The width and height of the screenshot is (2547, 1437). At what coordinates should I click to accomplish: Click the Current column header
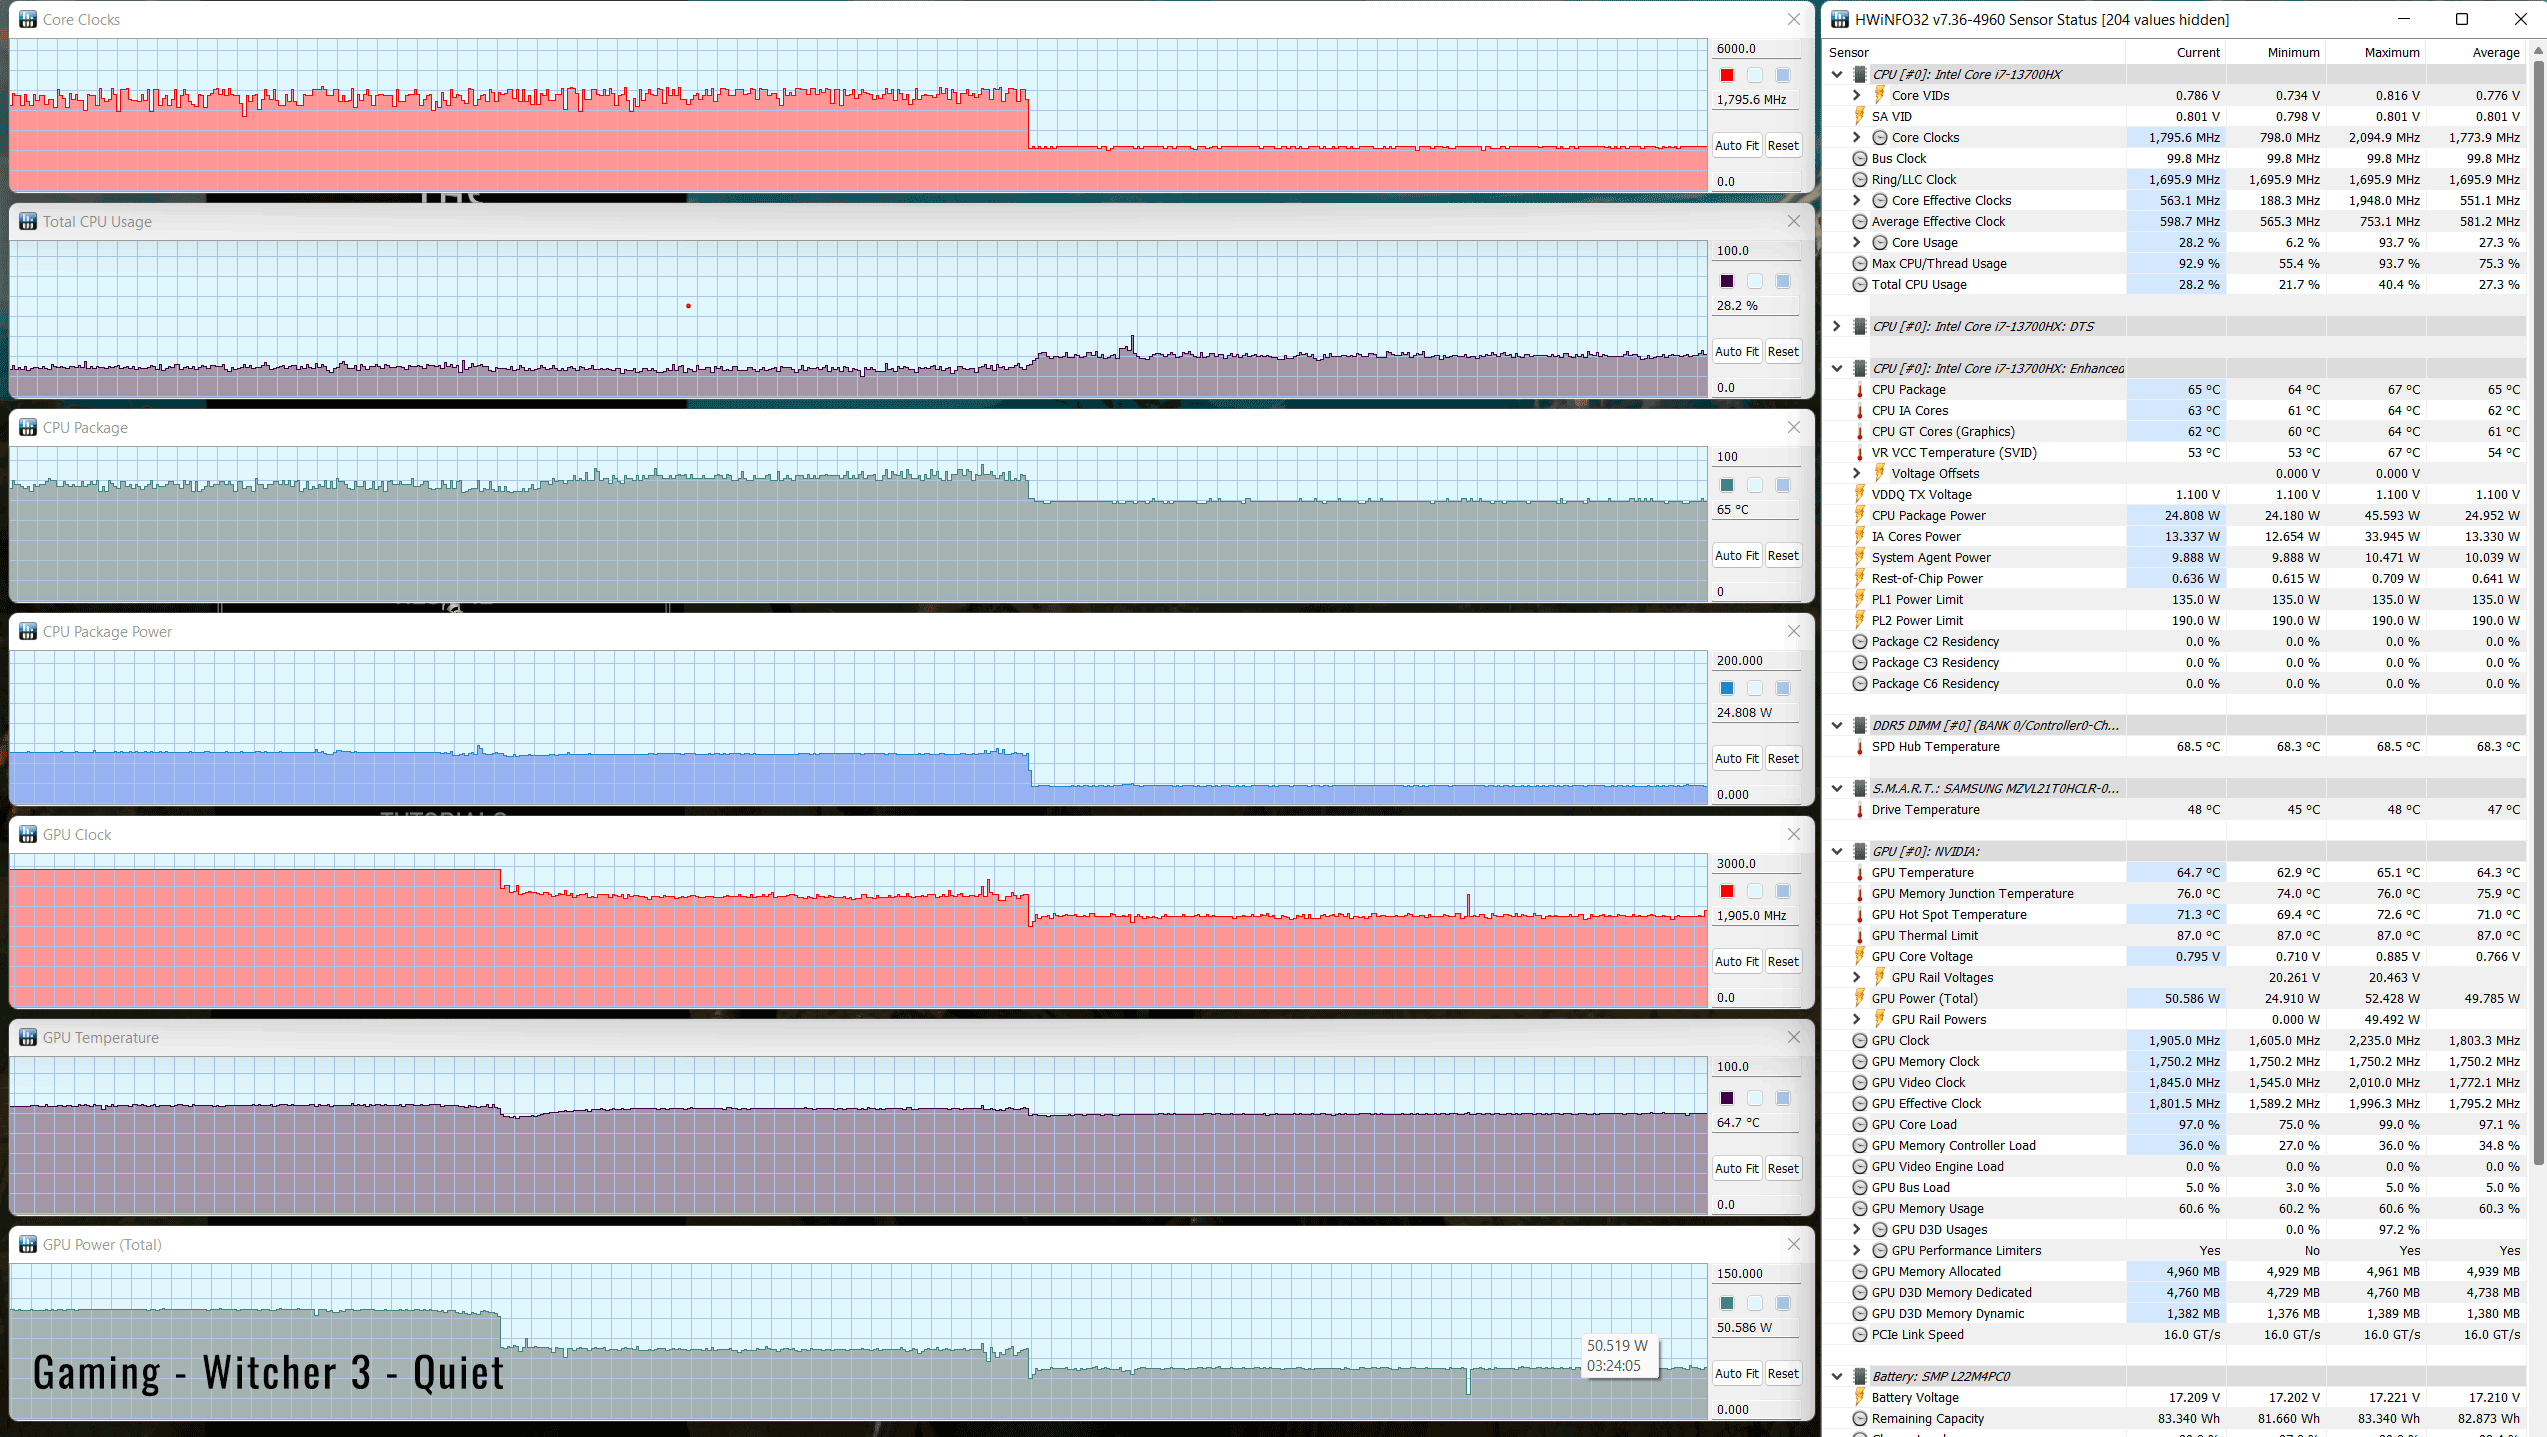[2174, 52]
